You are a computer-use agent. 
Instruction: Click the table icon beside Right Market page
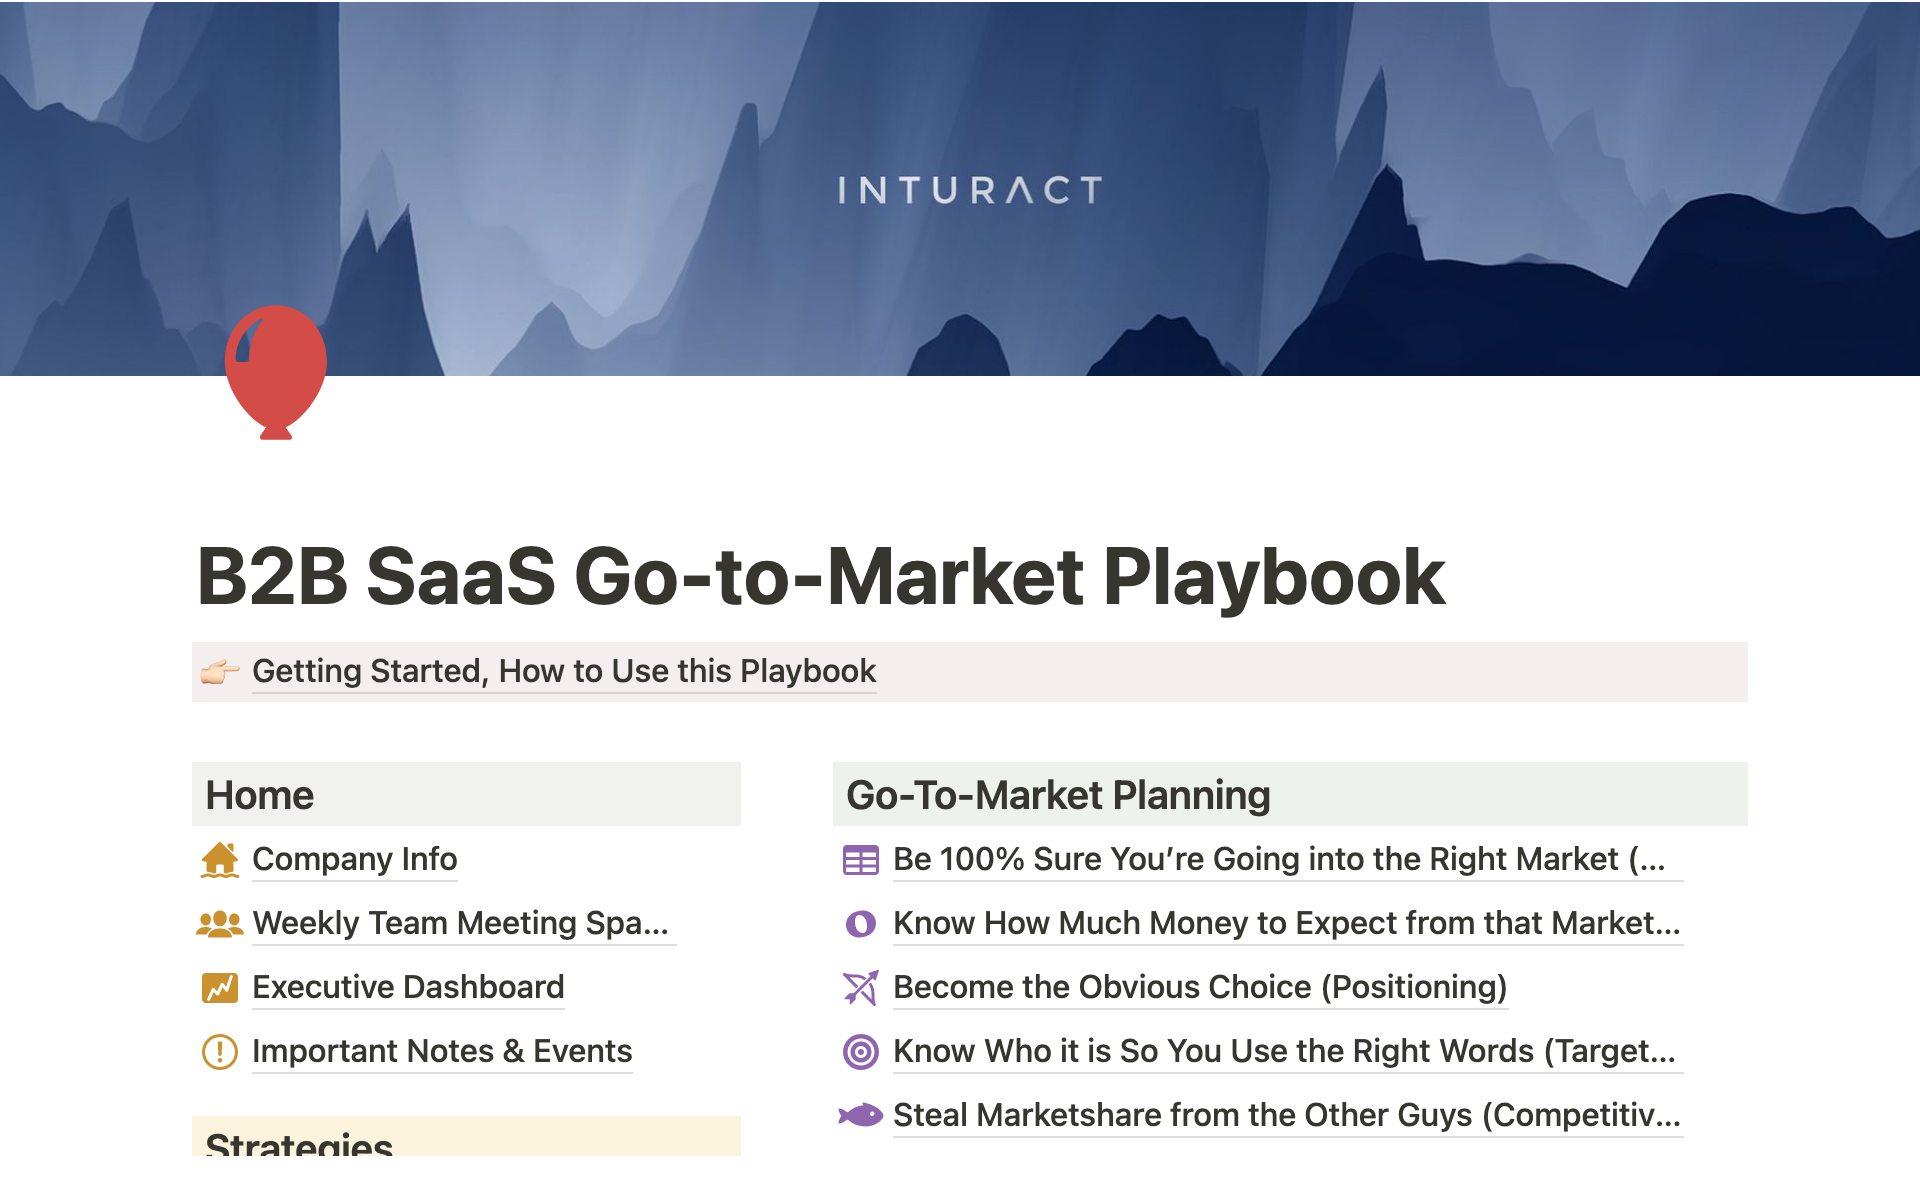point(861,860)
